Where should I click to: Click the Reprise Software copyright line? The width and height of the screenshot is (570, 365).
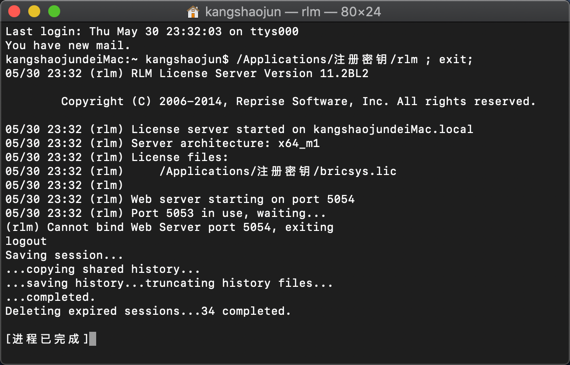point(298,101)
